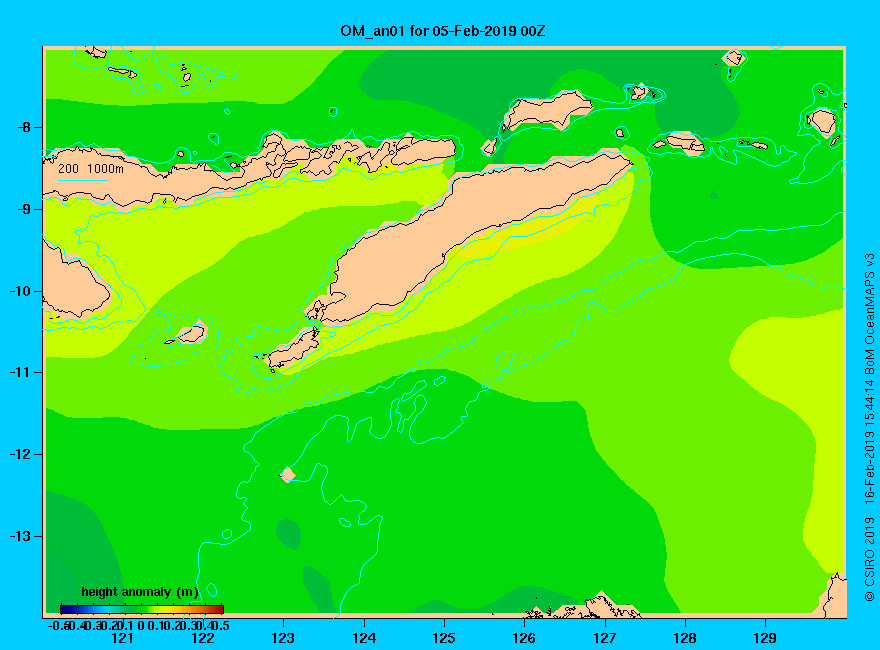The width and height of the screenshot is (880, 650).
Task: Click the longitude label "126"
Action: click(524, 638)
